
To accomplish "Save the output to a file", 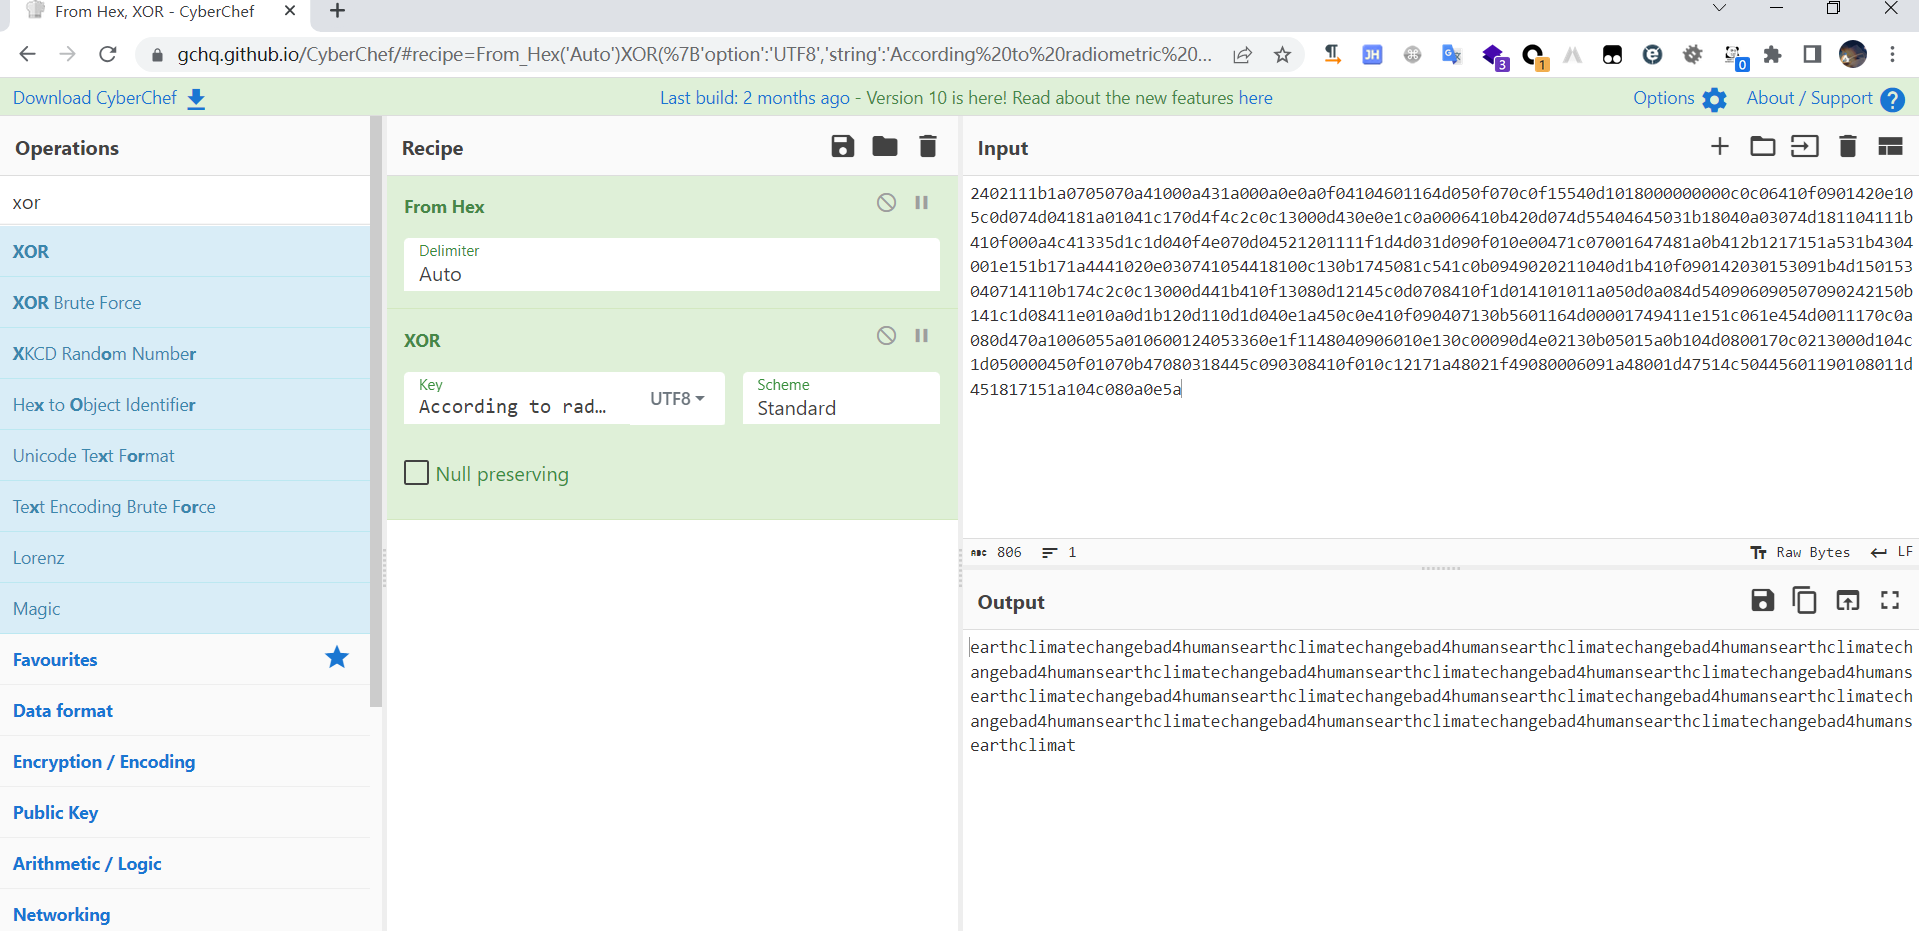I will tap(1762, 600).
